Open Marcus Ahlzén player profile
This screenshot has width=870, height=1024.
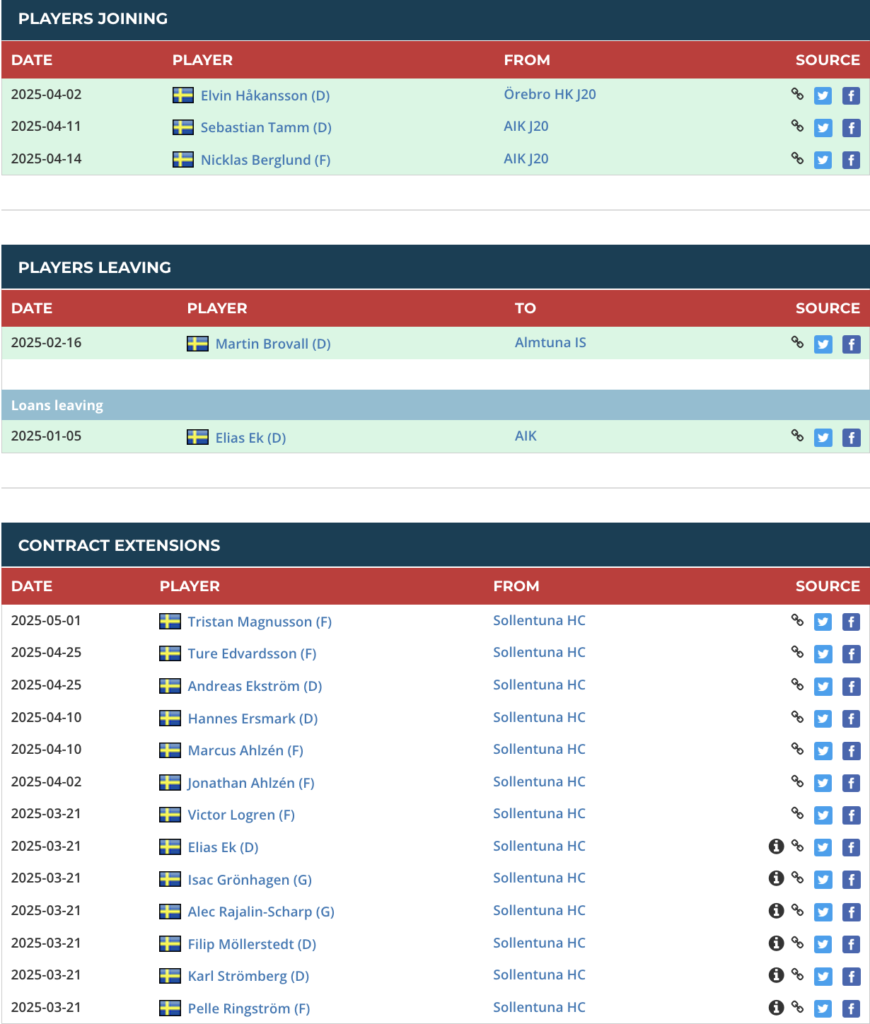point(245,750)
